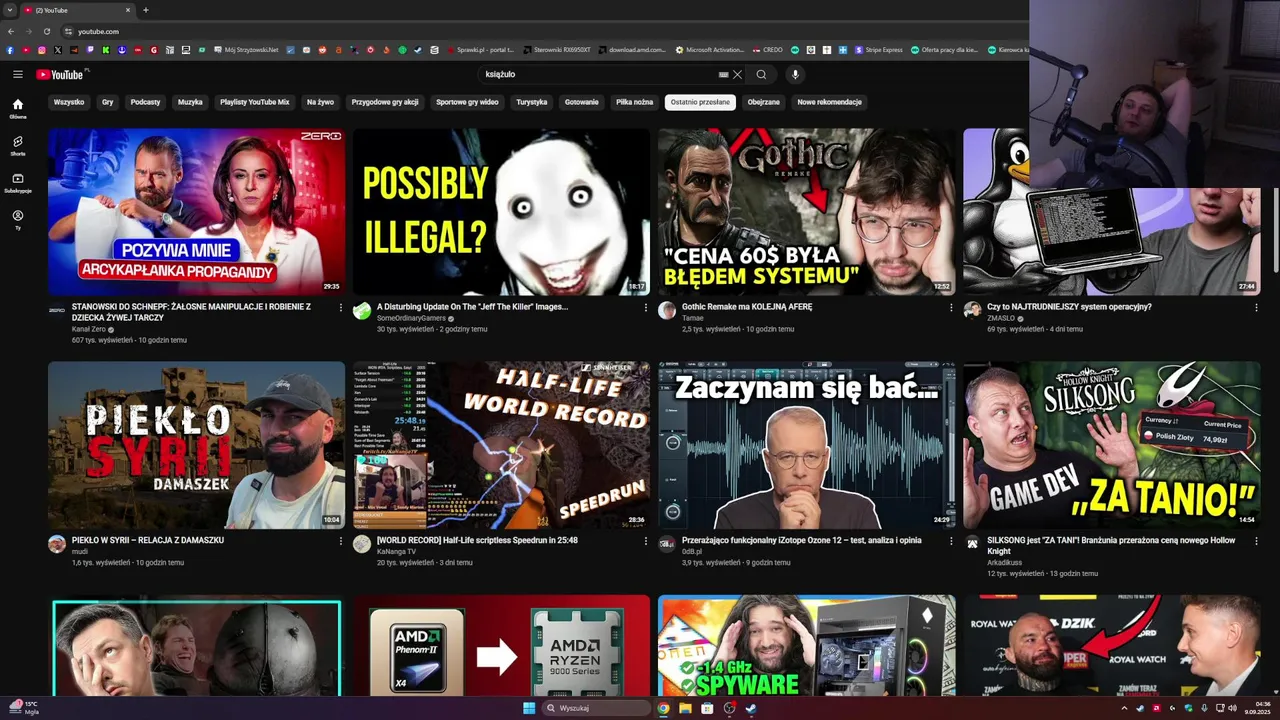Open the Gothic Remake ma KOLEJNĄ AFERĘ title

coord(747,307)
